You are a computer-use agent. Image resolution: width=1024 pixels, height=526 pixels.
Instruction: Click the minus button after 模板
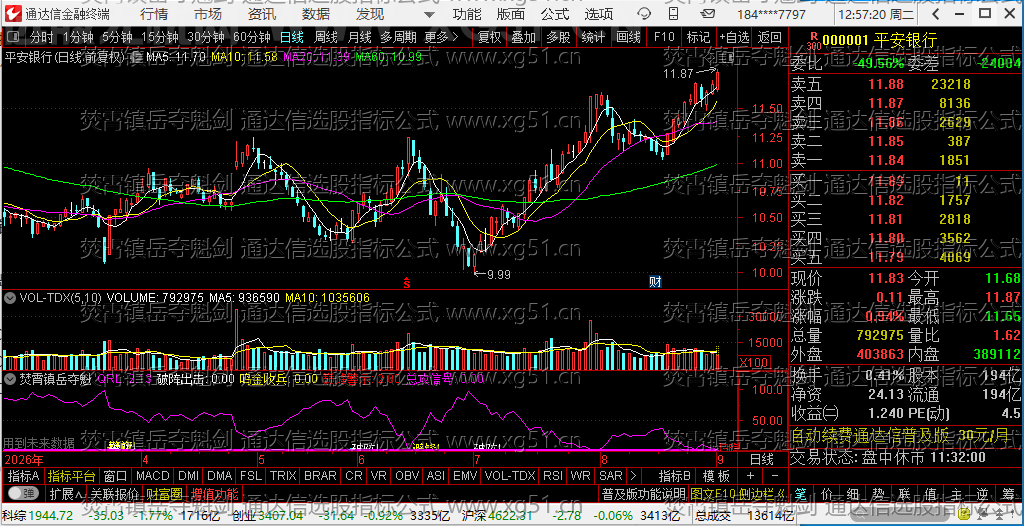pyautogui.click(x=774, y=476)
